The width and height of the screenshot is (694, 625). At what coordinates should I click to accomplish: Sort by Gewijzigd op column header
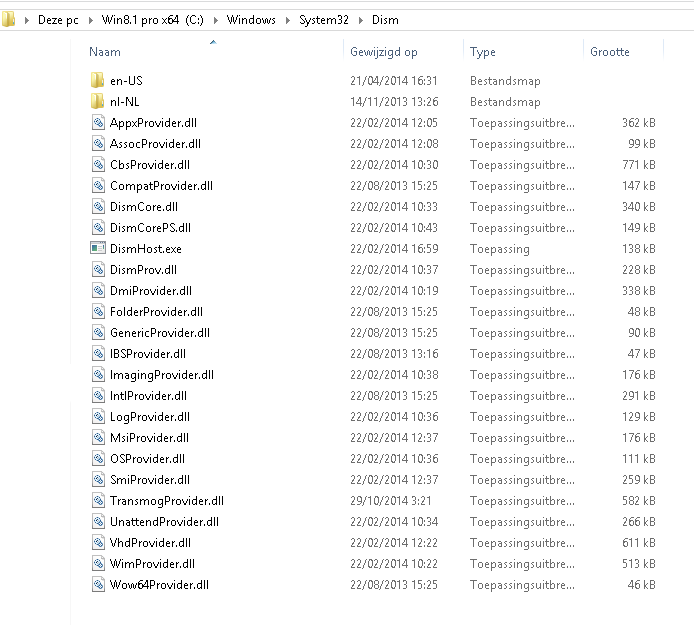(384, 52)
